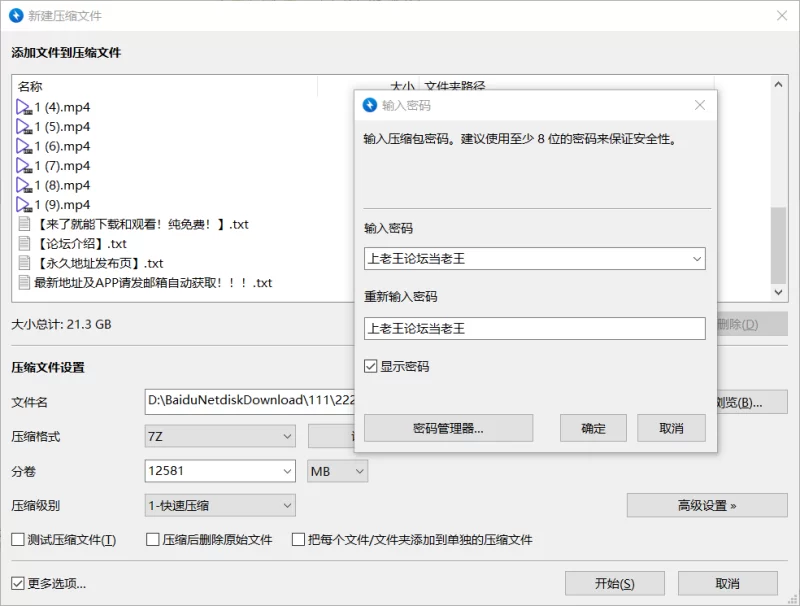Click text file icon of 【永久地址发布页】.txt
800x606 pixels.
pos(24,263)
